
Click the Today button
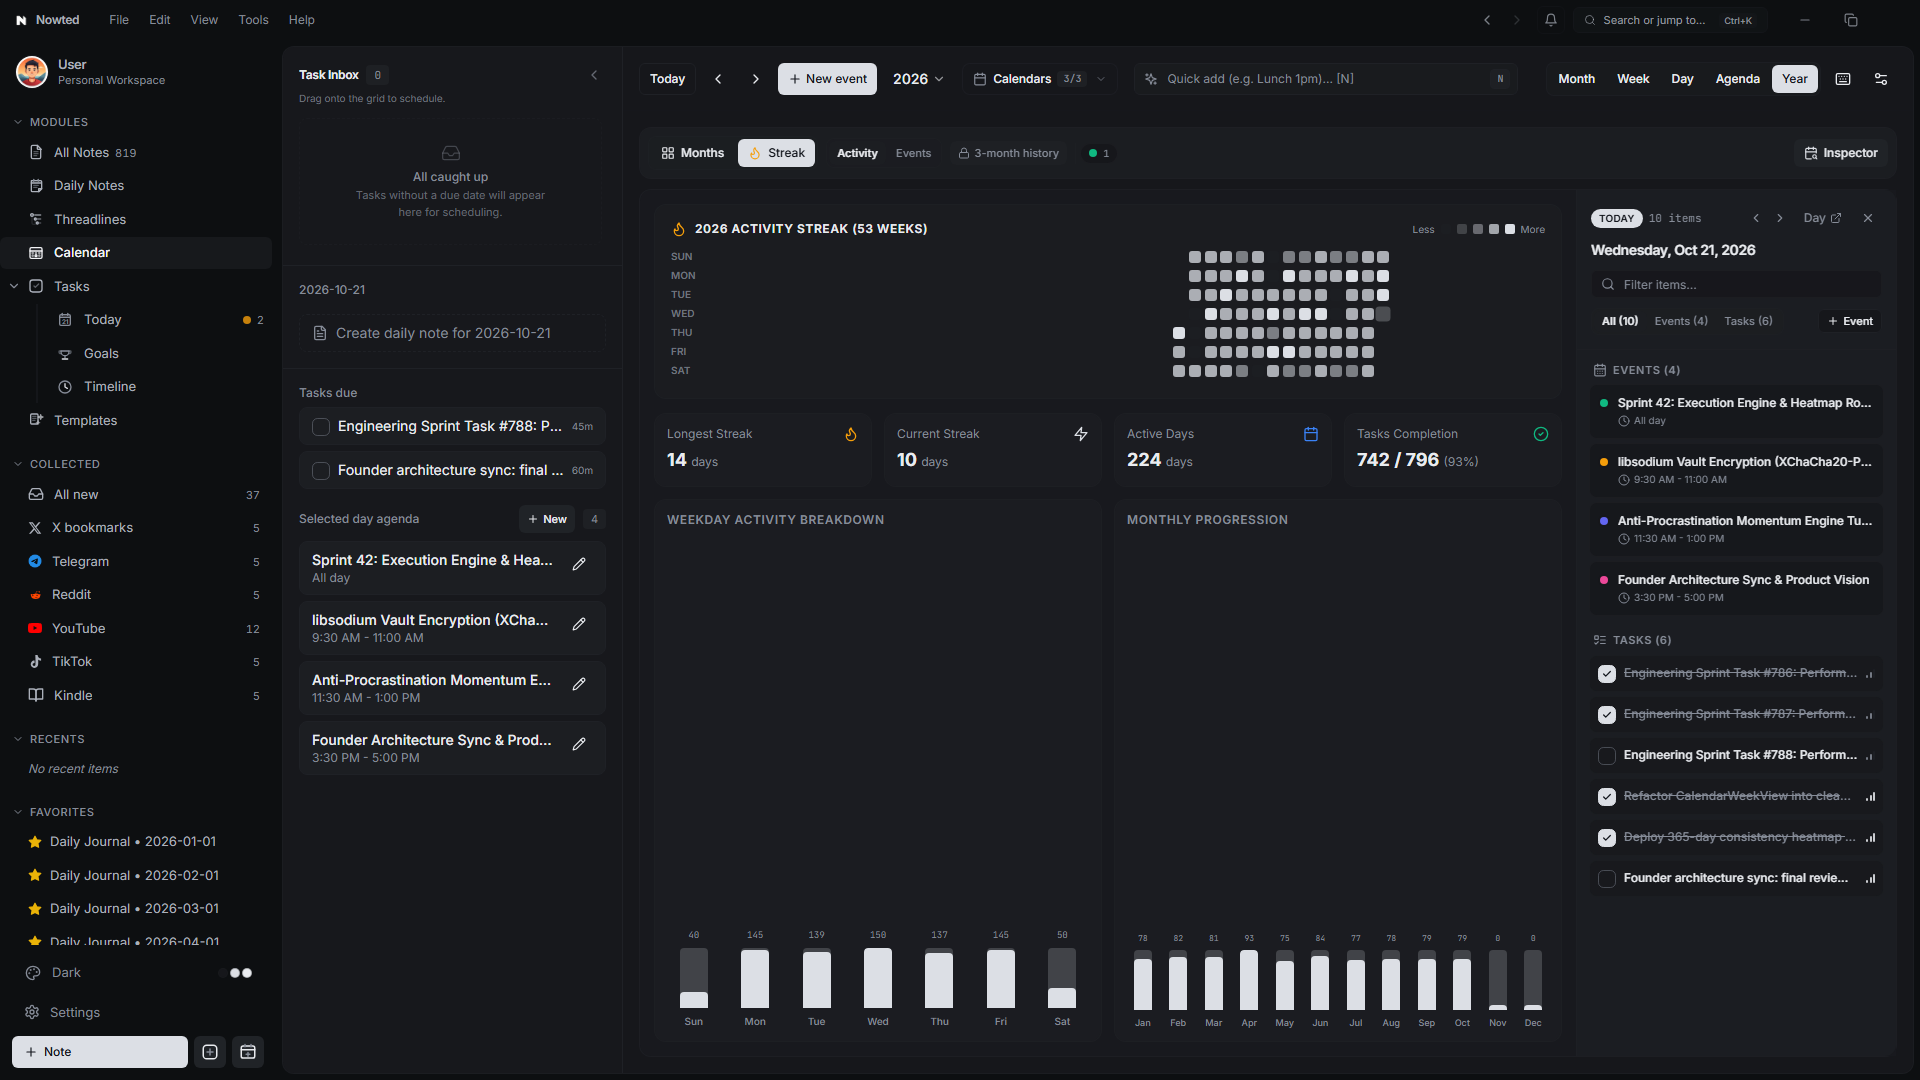[667, 79]
